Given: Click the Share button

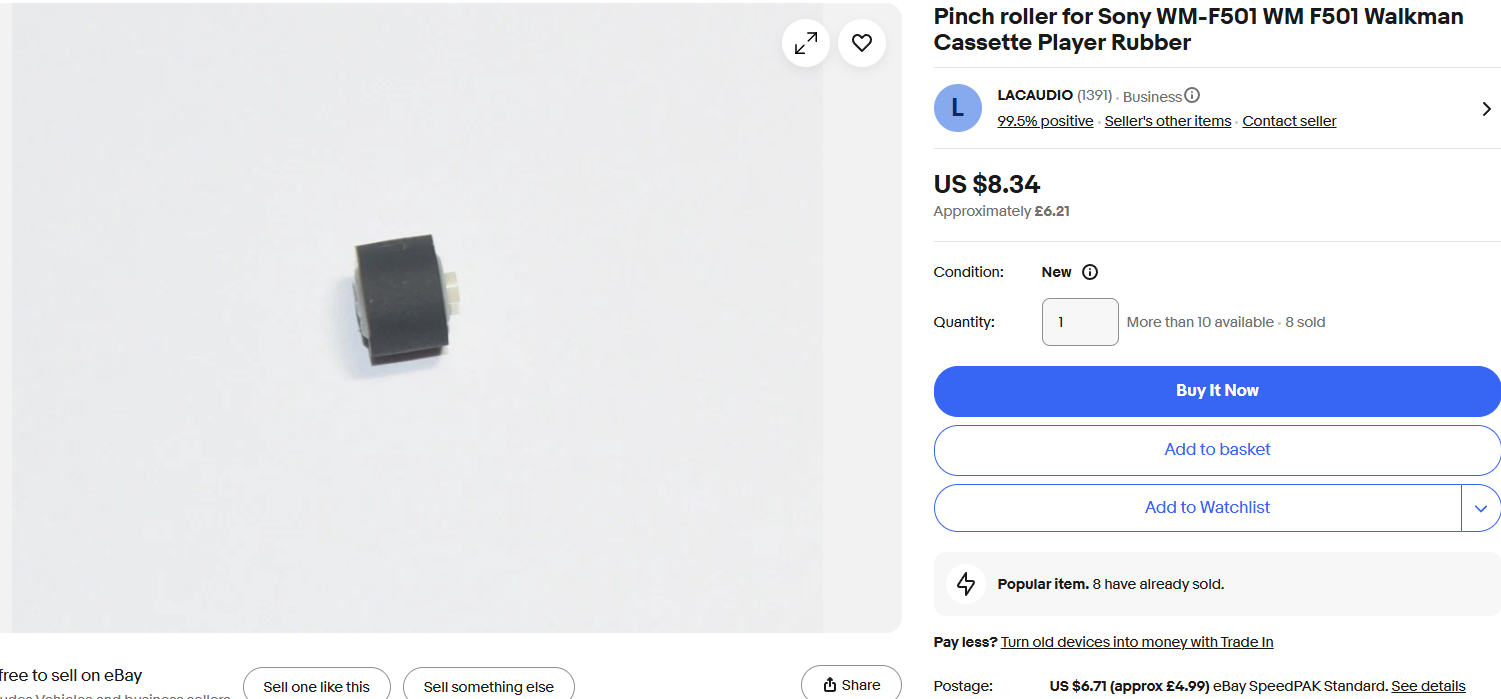Looking at the screenshot, I should 851,685.
